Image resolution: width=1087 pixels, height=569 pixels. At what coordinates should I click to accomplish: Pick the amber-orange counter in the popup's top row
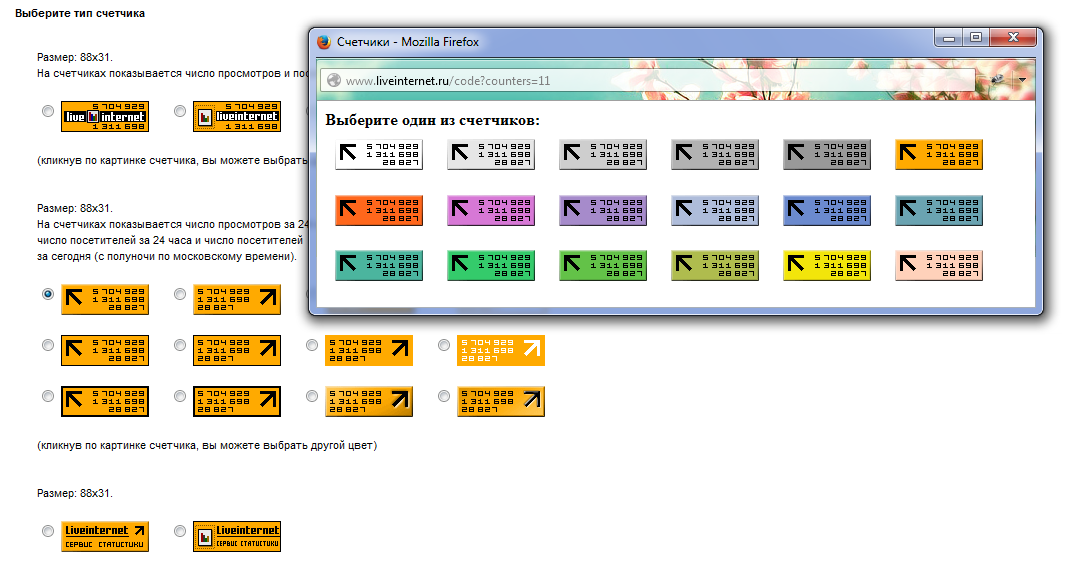coord(939,155)
